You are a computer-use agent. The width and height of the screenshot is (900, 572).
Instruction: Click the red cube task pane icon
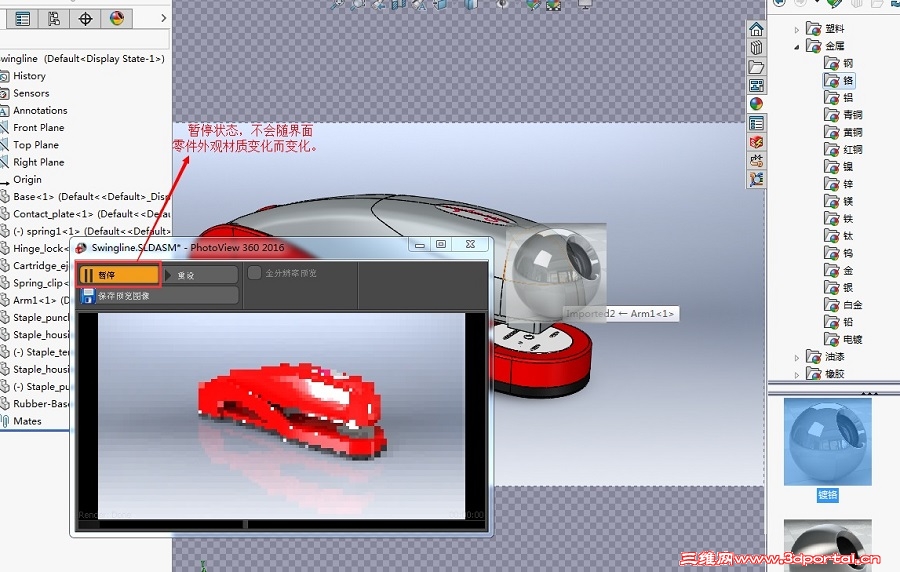(x=757, y=142)
